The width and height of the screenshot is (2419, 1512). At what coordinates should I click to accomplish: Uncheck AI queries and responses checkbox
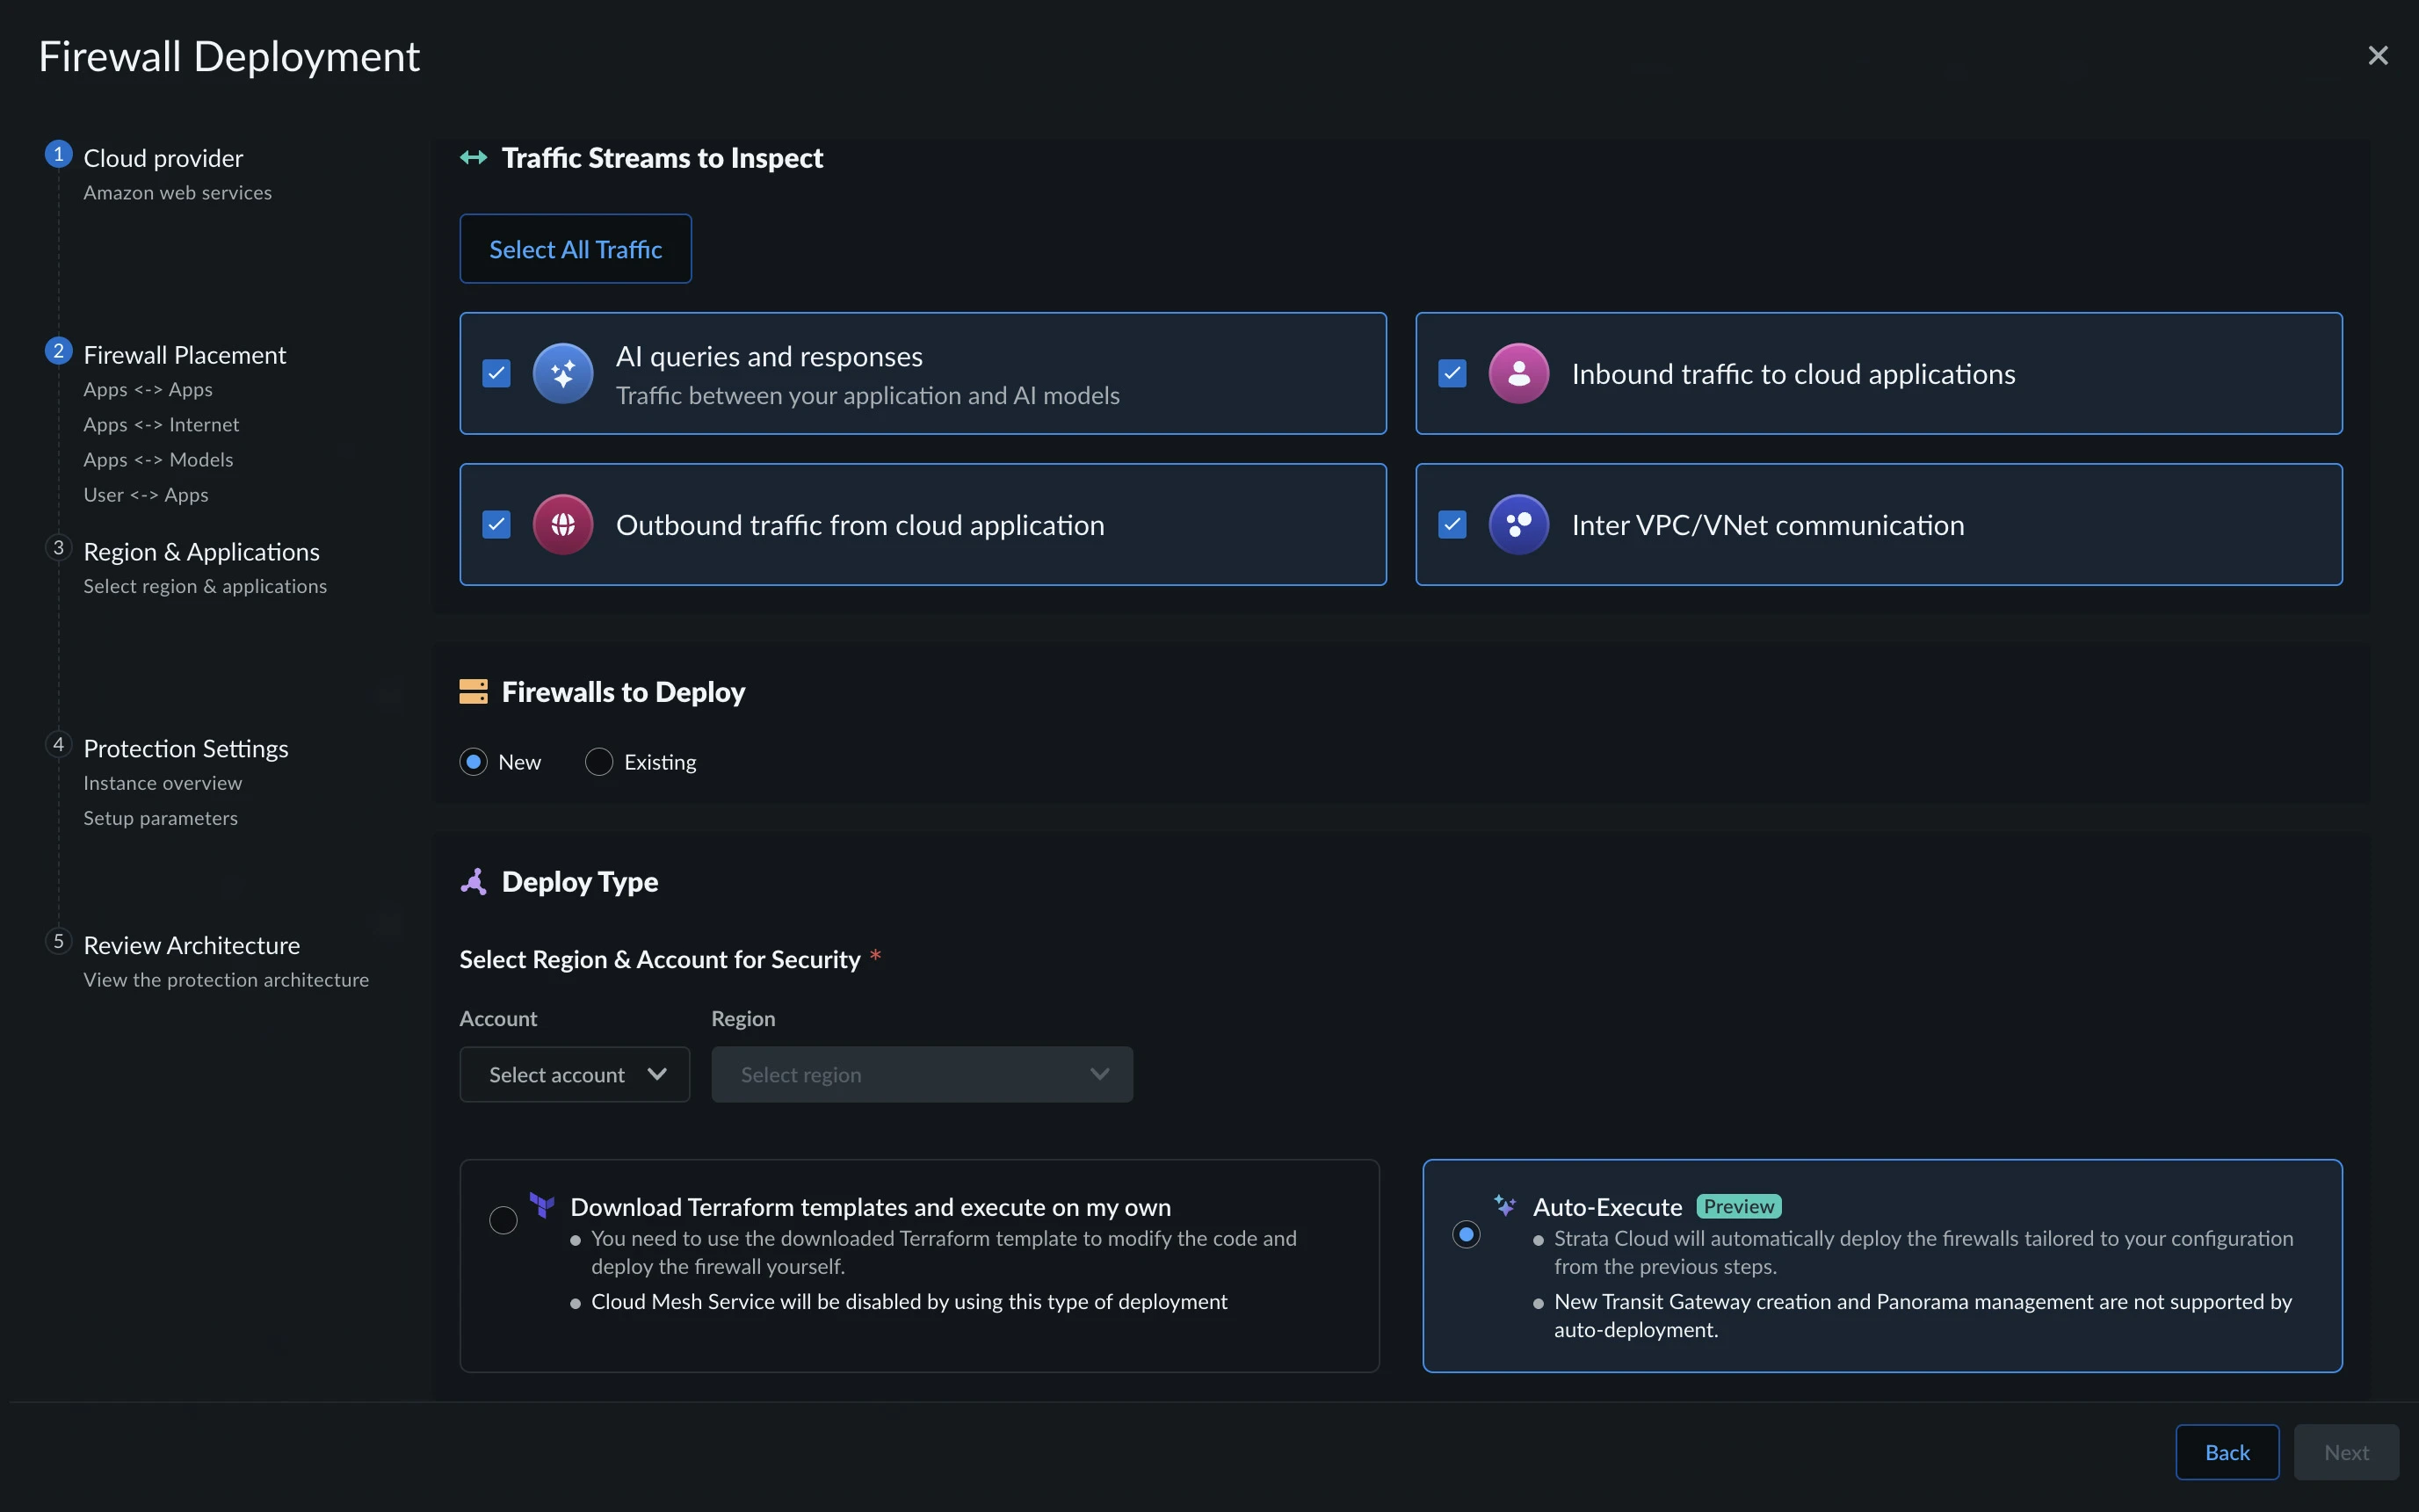(x=496, y=374)
